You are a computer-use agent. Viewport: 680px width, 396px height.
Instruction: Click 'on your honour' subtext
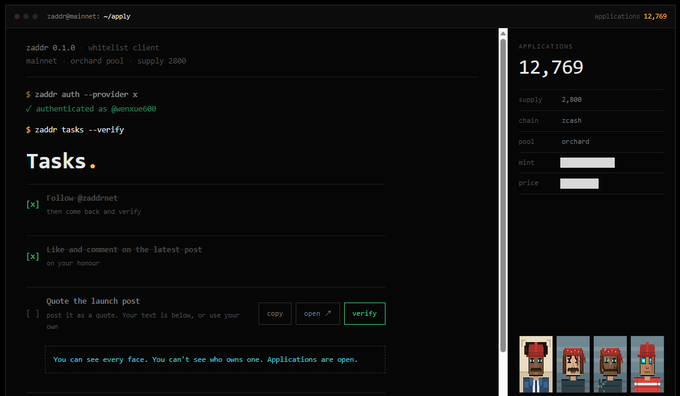73,263
